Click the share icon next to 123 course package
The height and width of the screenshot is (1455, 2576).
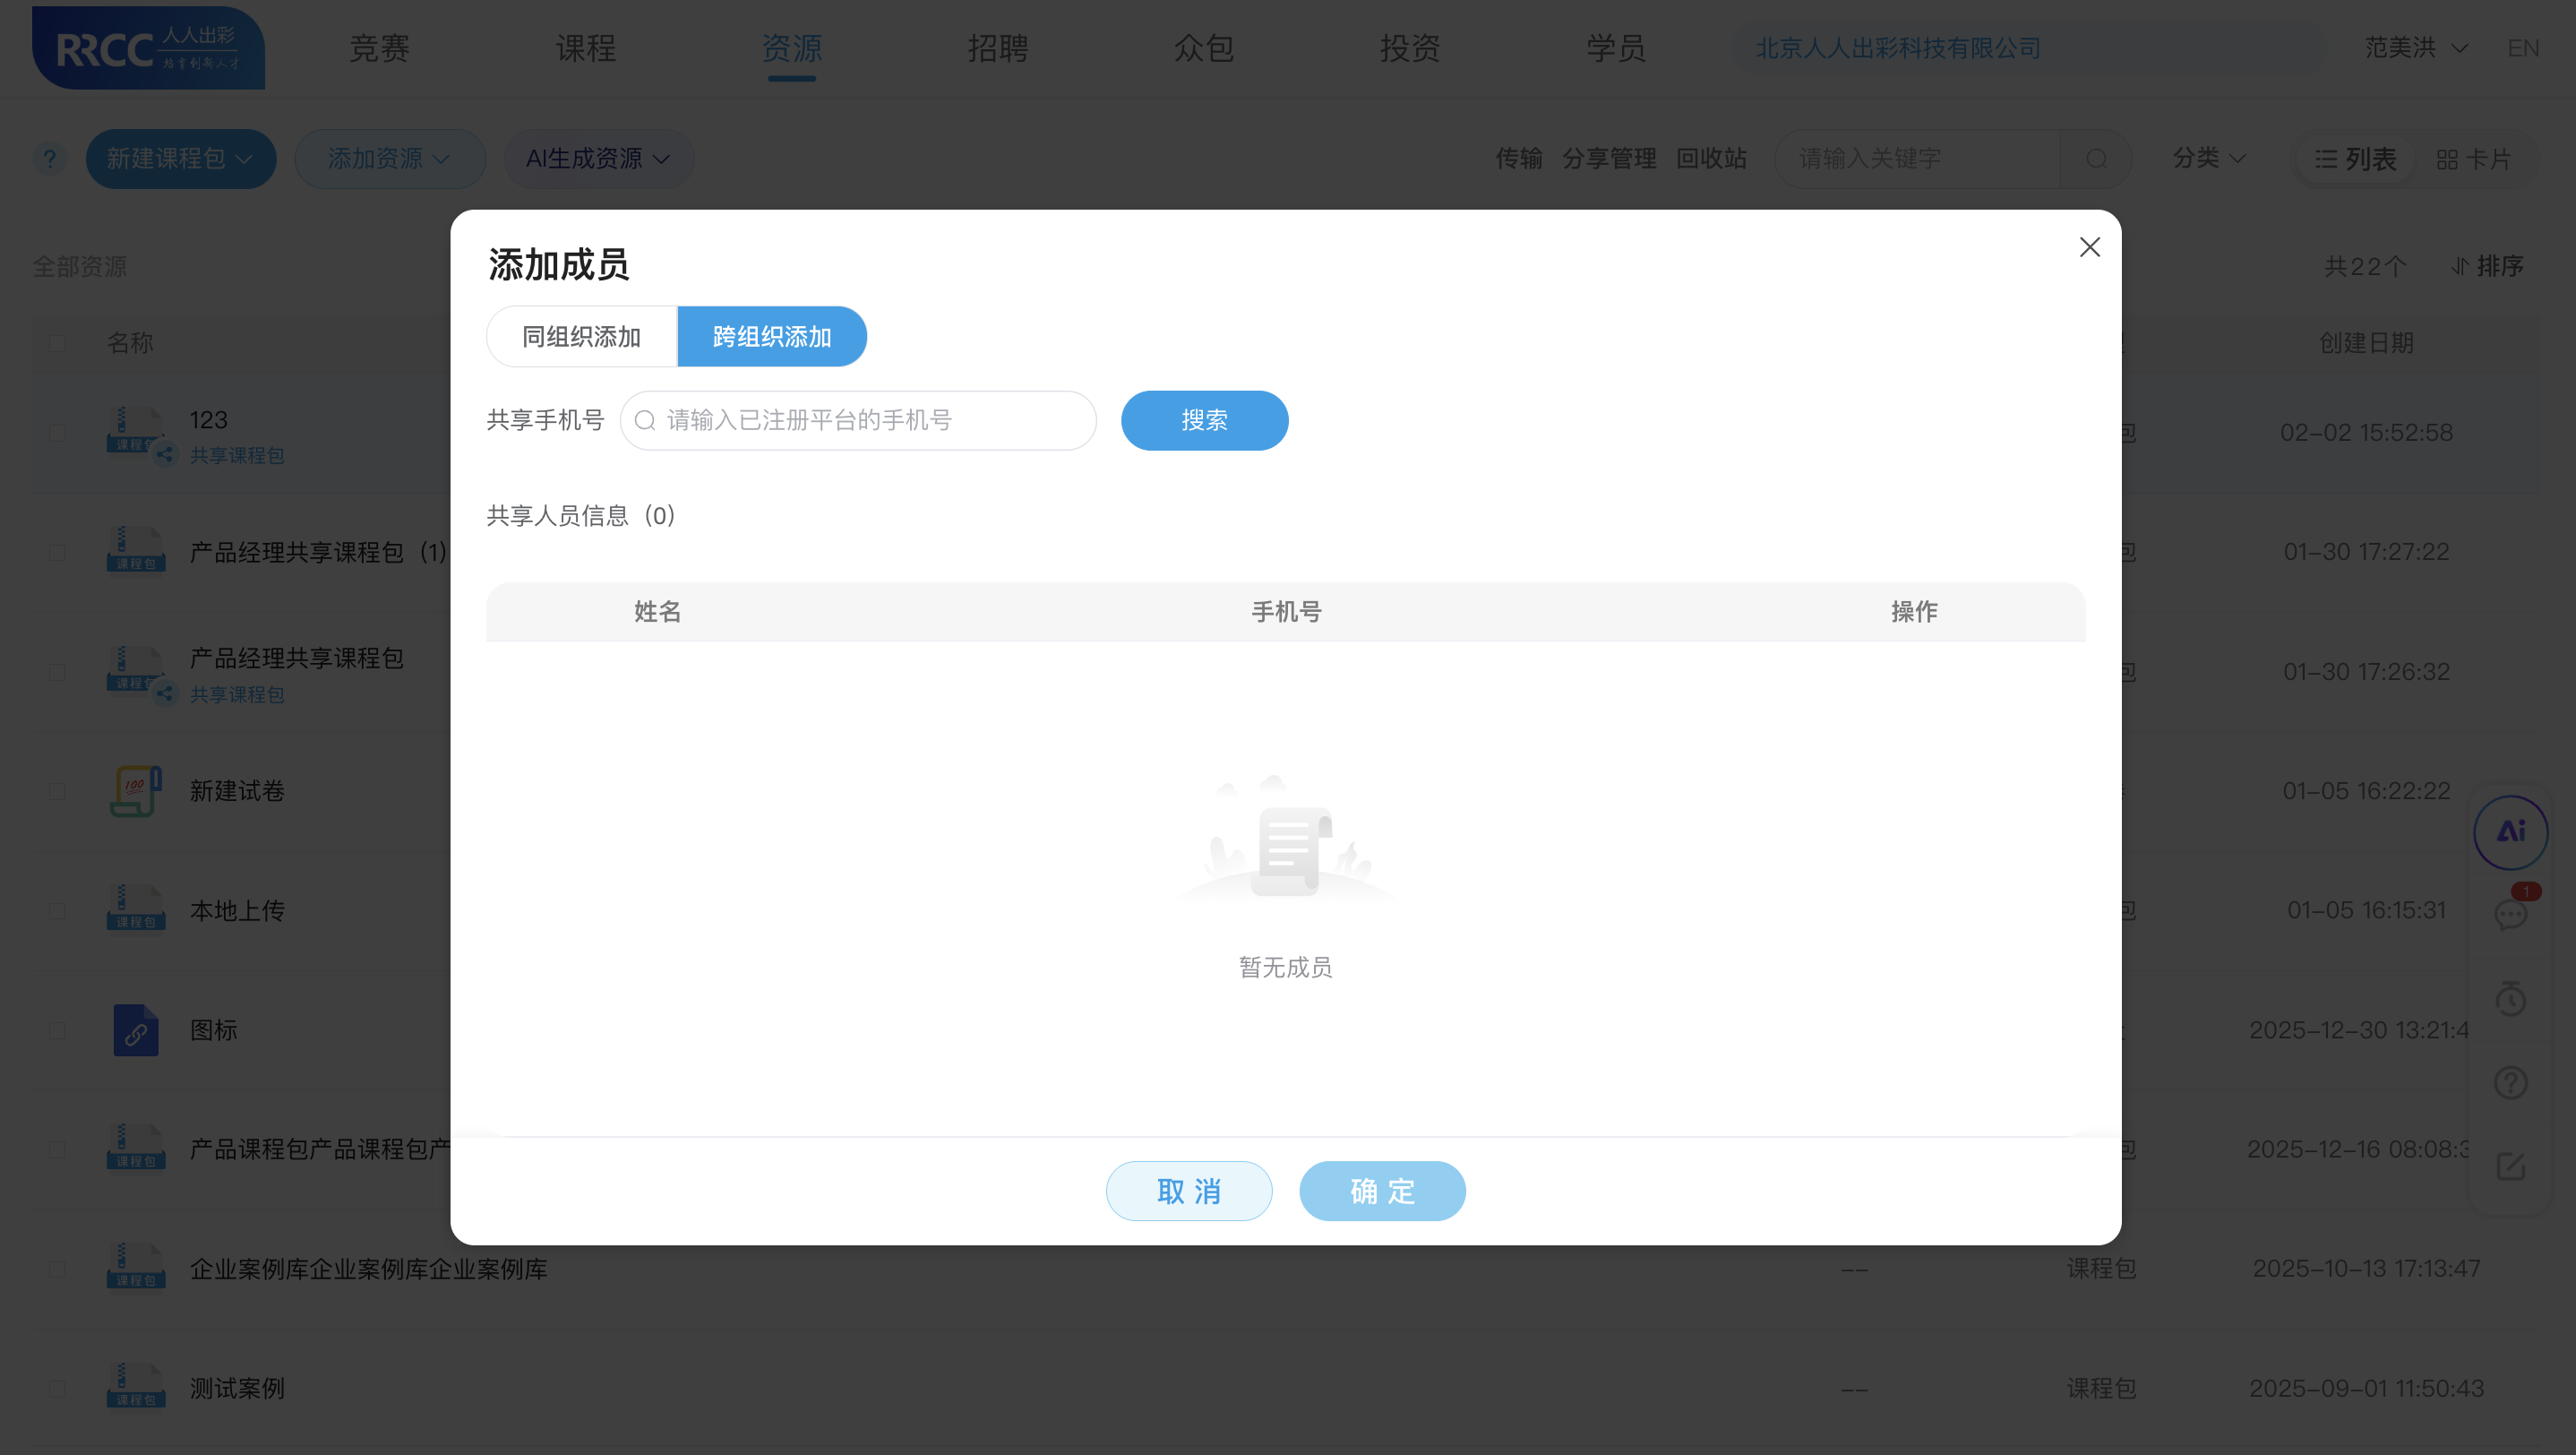click(165, 456)
